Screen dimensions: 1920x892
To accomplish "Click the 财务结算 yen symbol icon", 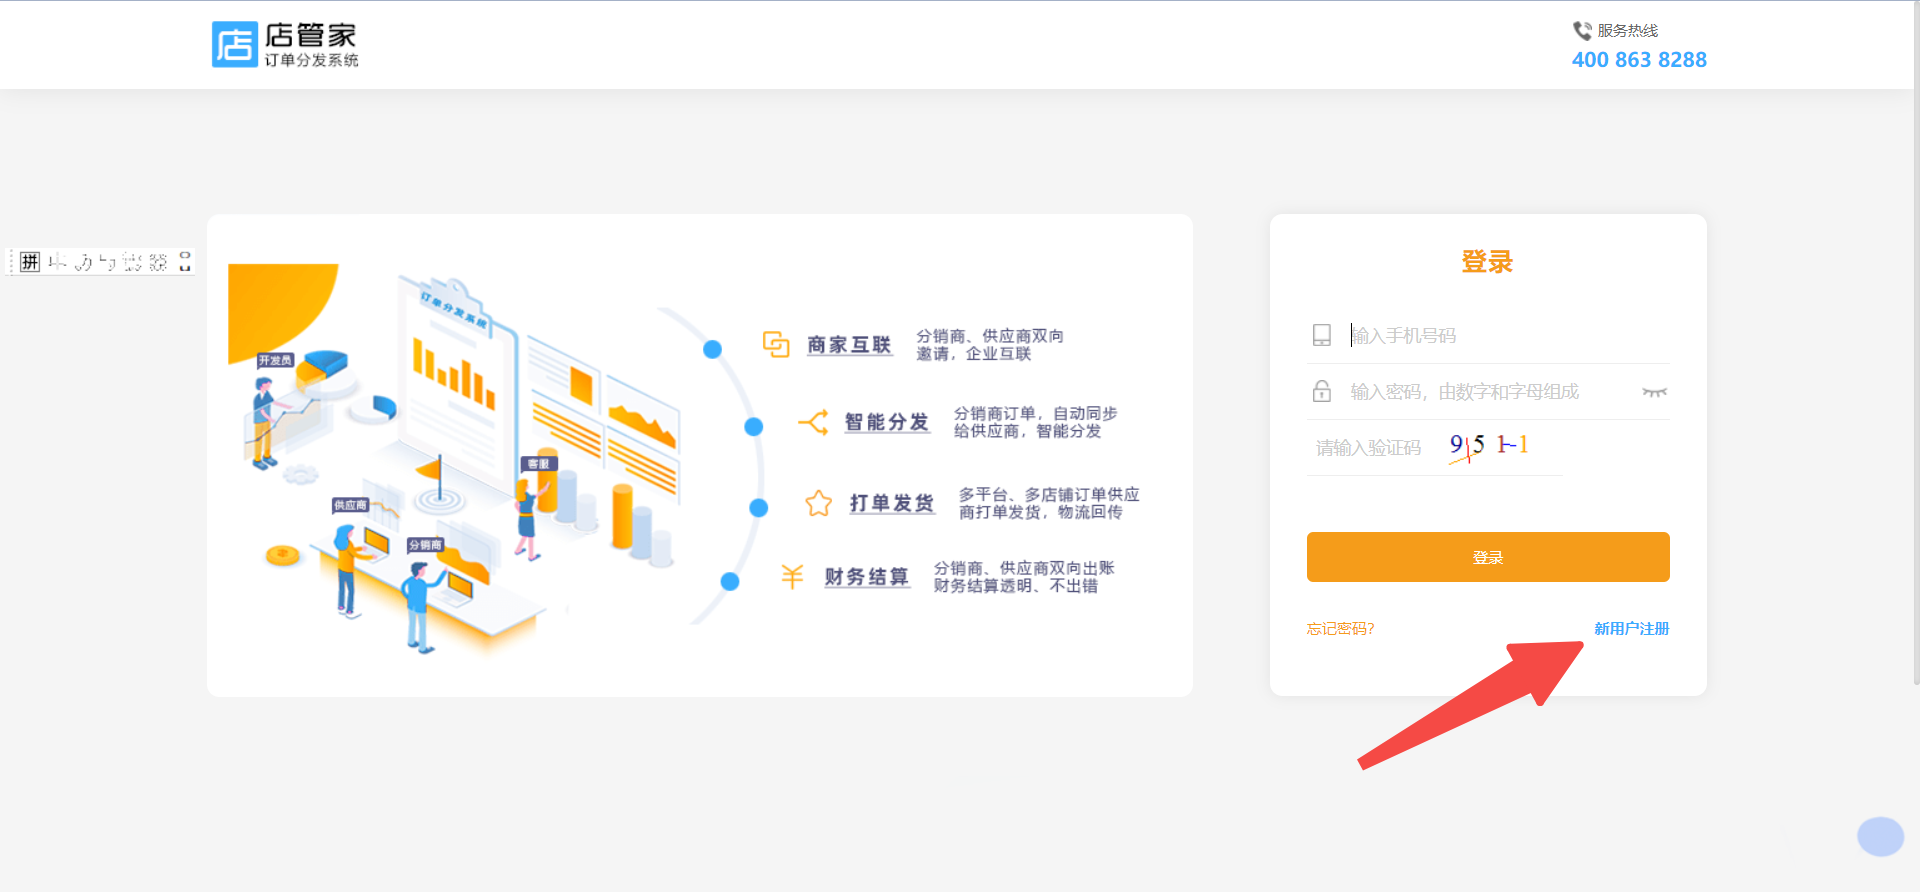I will (792, 576).
